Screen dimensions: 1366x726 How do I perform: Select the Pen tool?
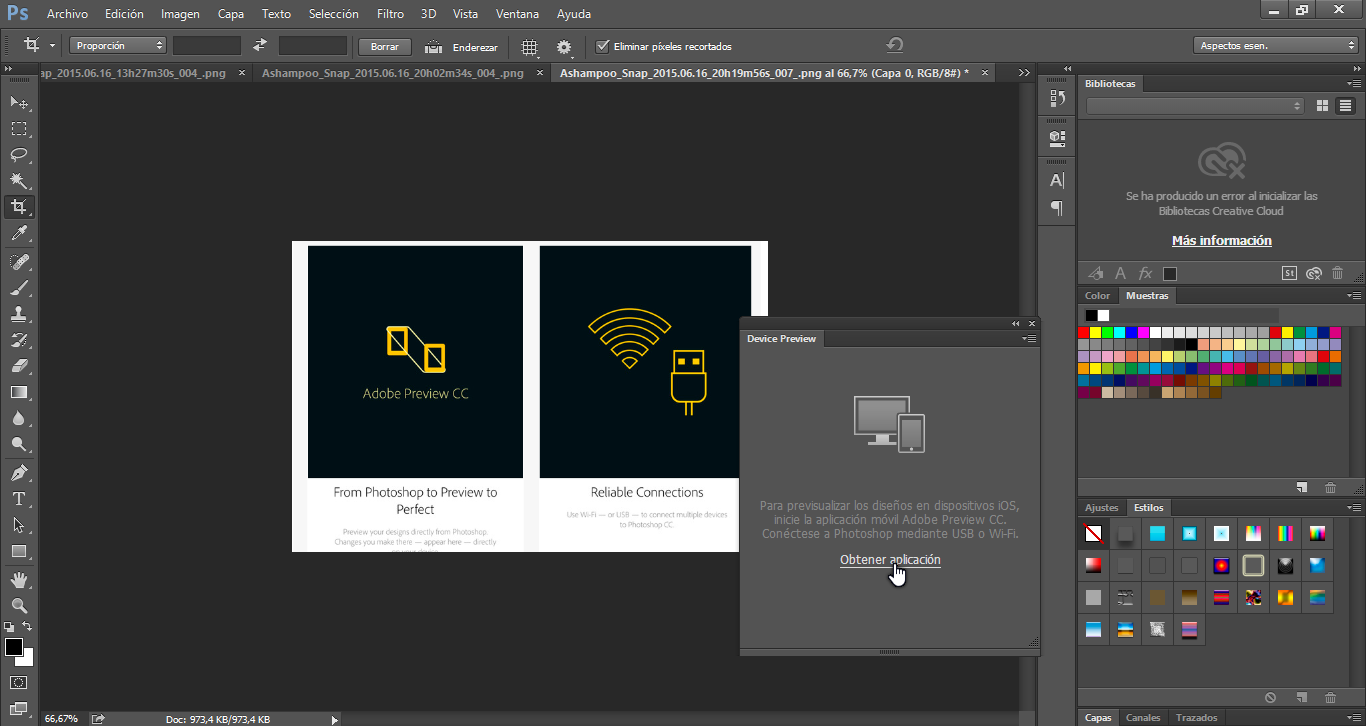click(19, 473)
